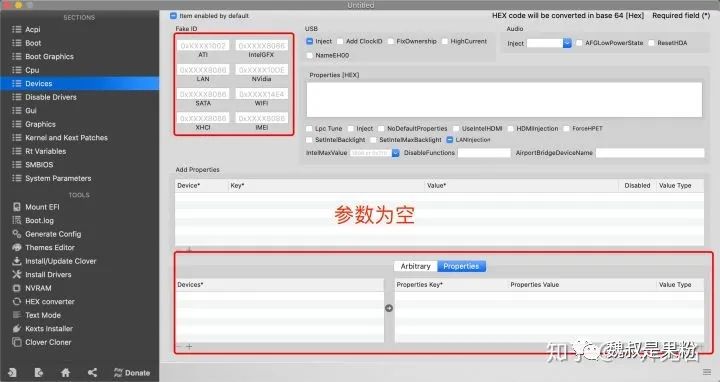Enable the NameEH00 checkbox

click(309, 55)
